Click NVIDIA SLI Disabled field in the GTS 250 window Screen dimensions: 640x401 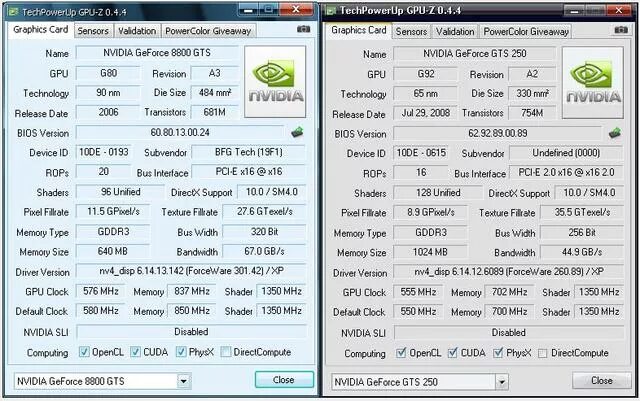(509, 332)
